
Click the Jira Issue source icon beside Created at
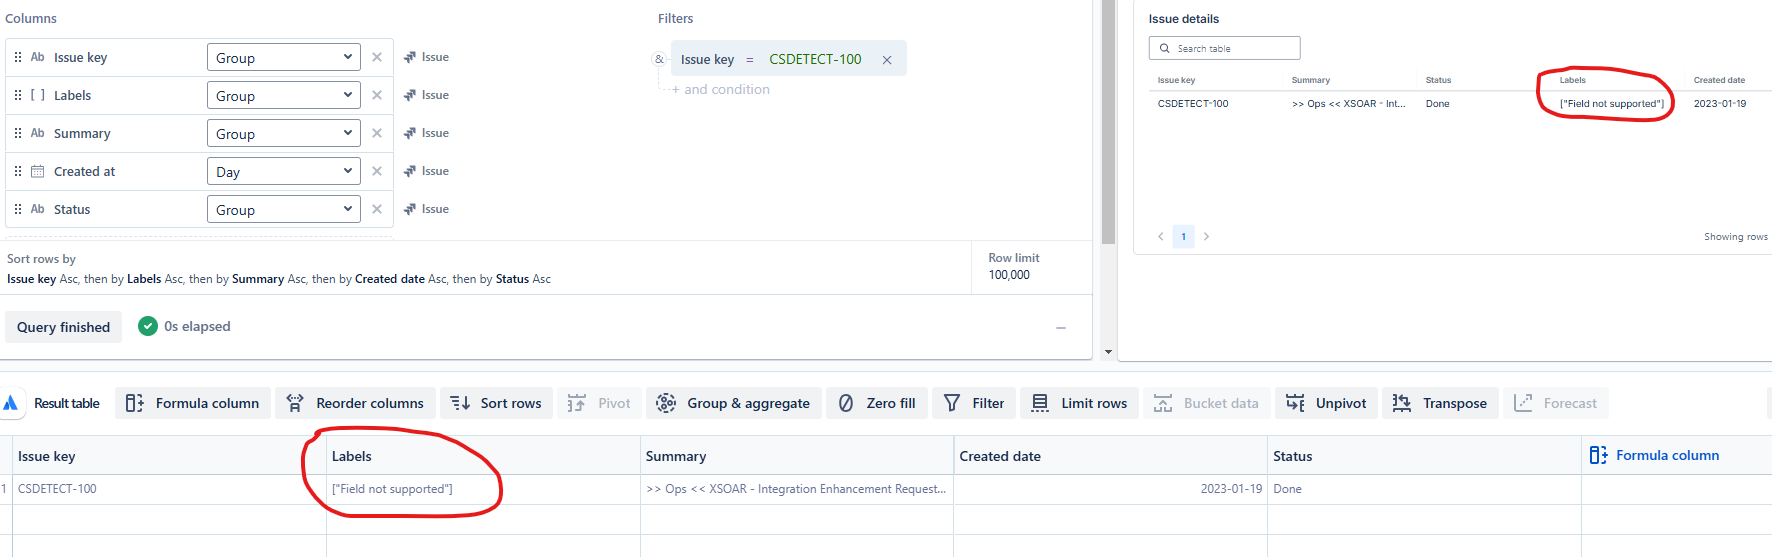410,171
